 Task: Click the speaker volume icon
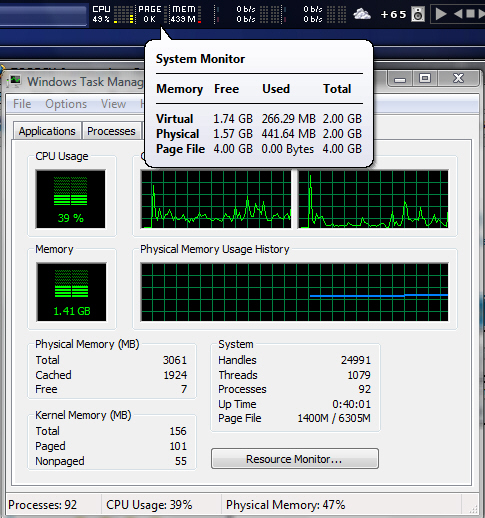pos(418,14)
